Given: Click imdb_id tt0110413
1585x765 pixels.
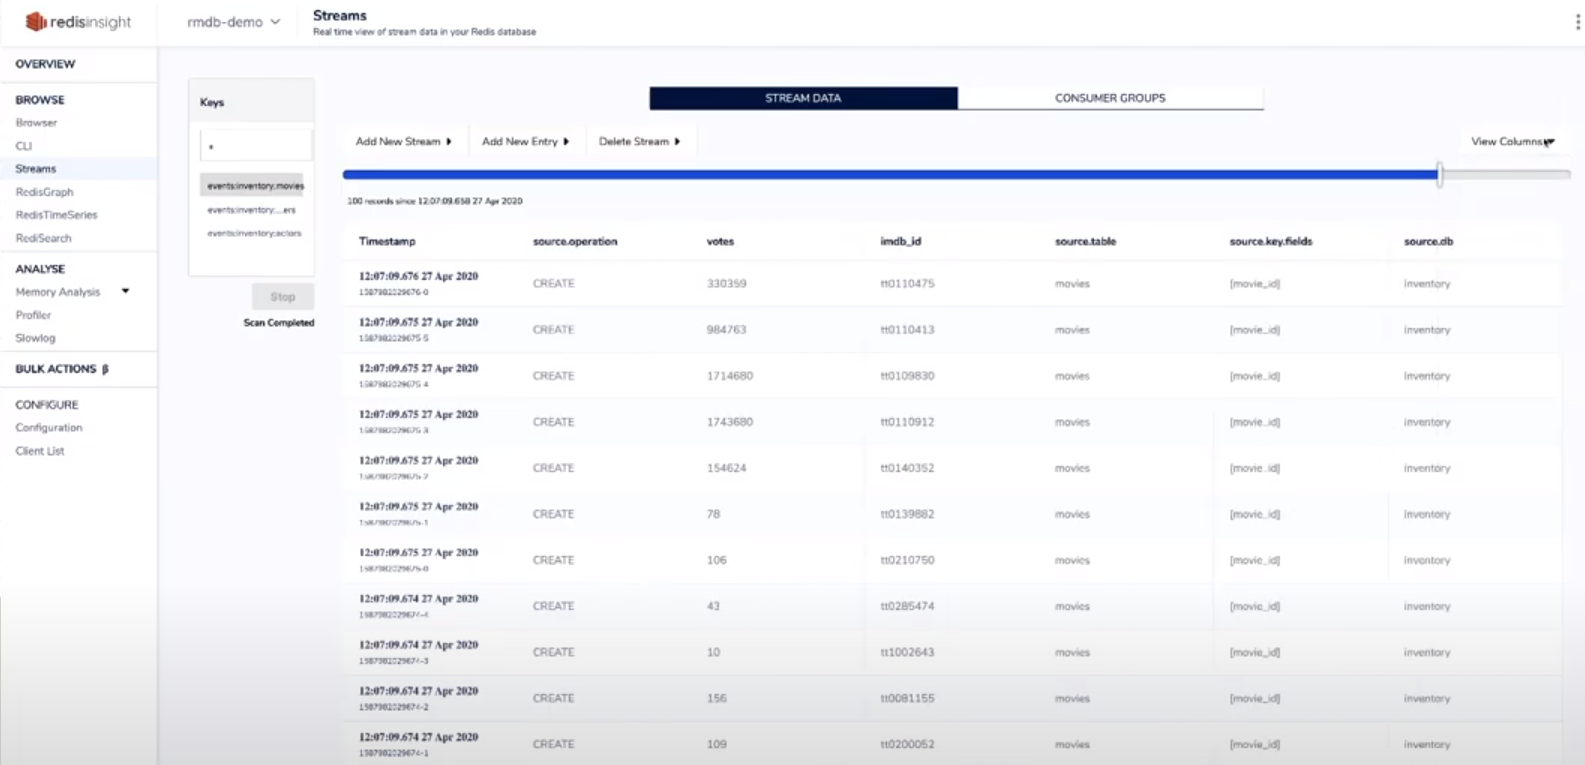Looking at the screenshot, I should coord(907,330).
